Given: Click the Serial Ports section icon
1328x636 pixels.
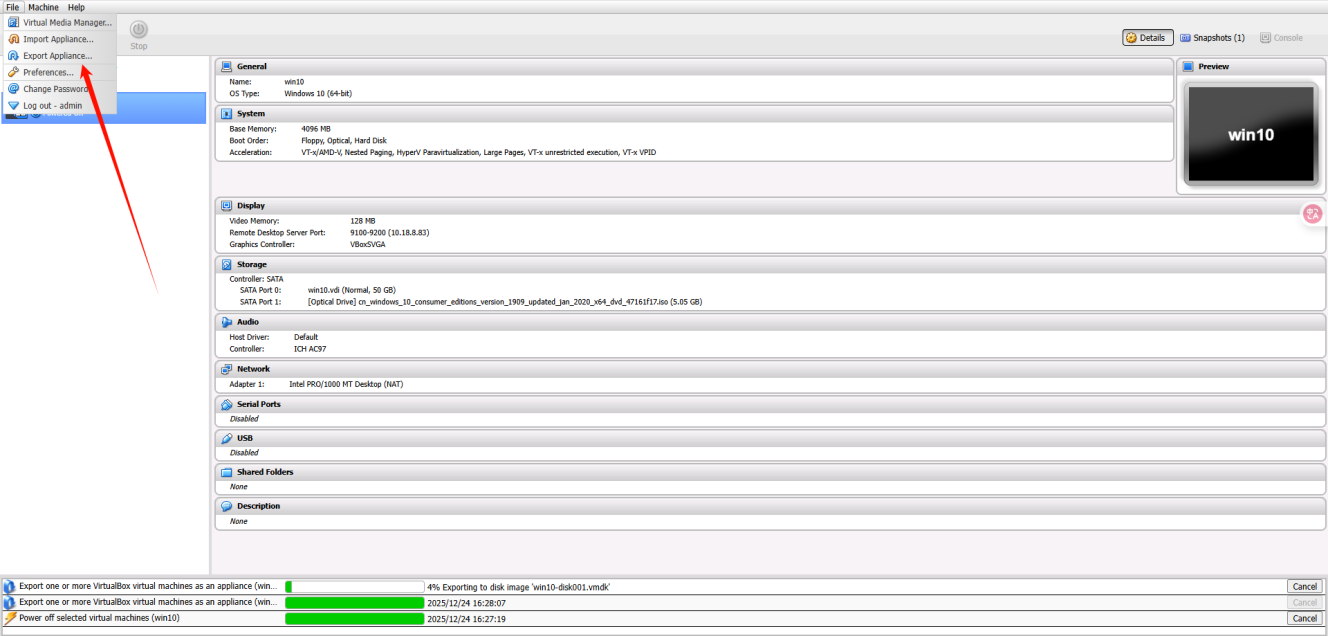Looking at the screenshot, I should pos(226,403).
